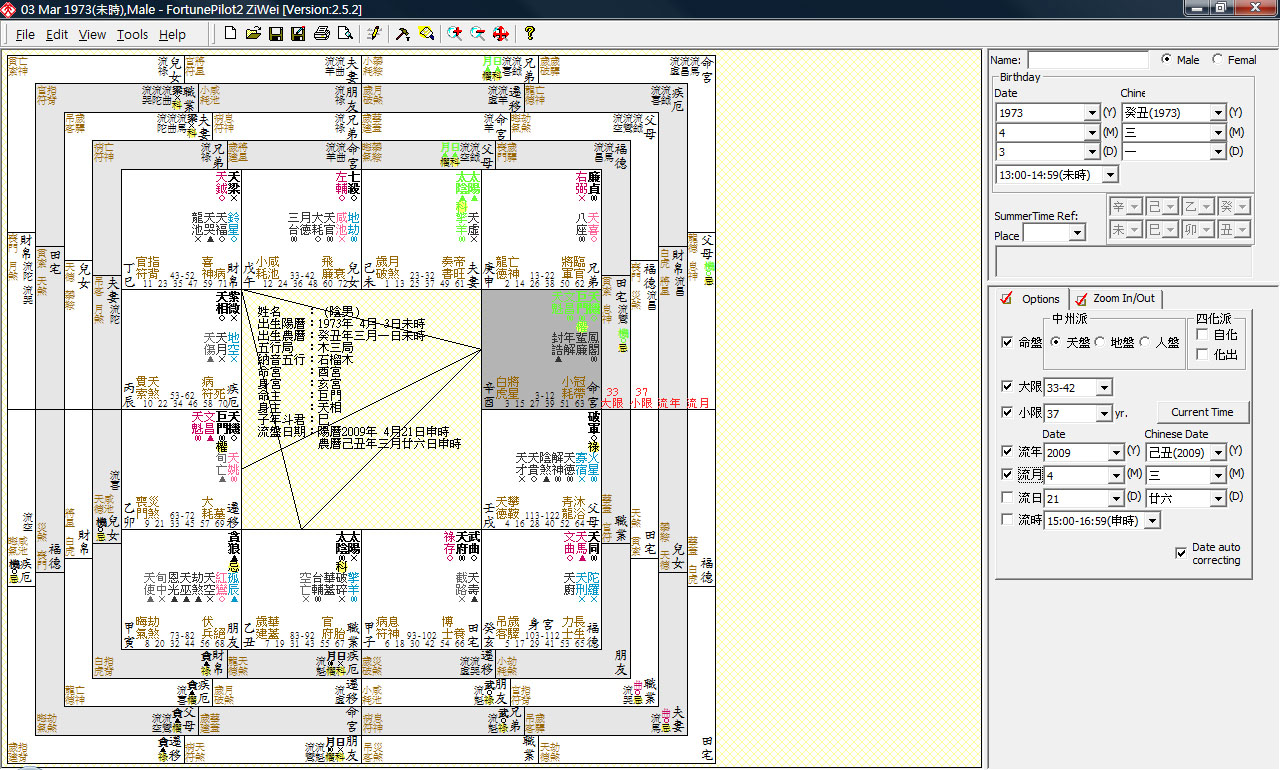Click the New document toolbar icon
This screenshot has width=1280, height=770.
click(231, 34)
